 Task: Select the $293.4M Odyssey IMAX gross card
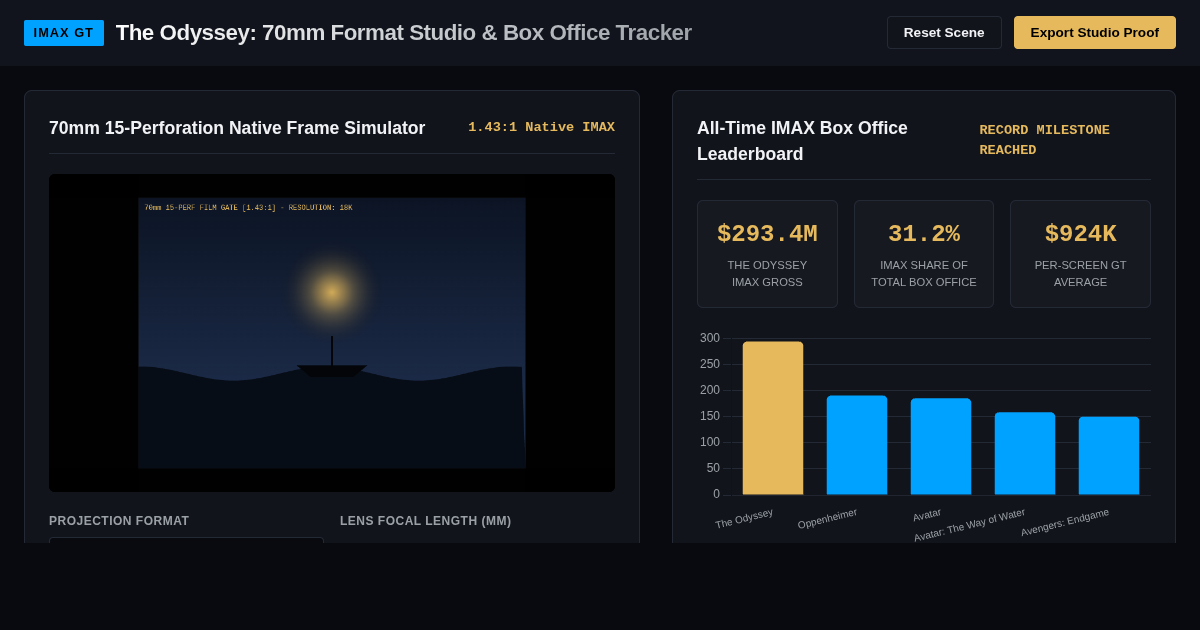767,254
